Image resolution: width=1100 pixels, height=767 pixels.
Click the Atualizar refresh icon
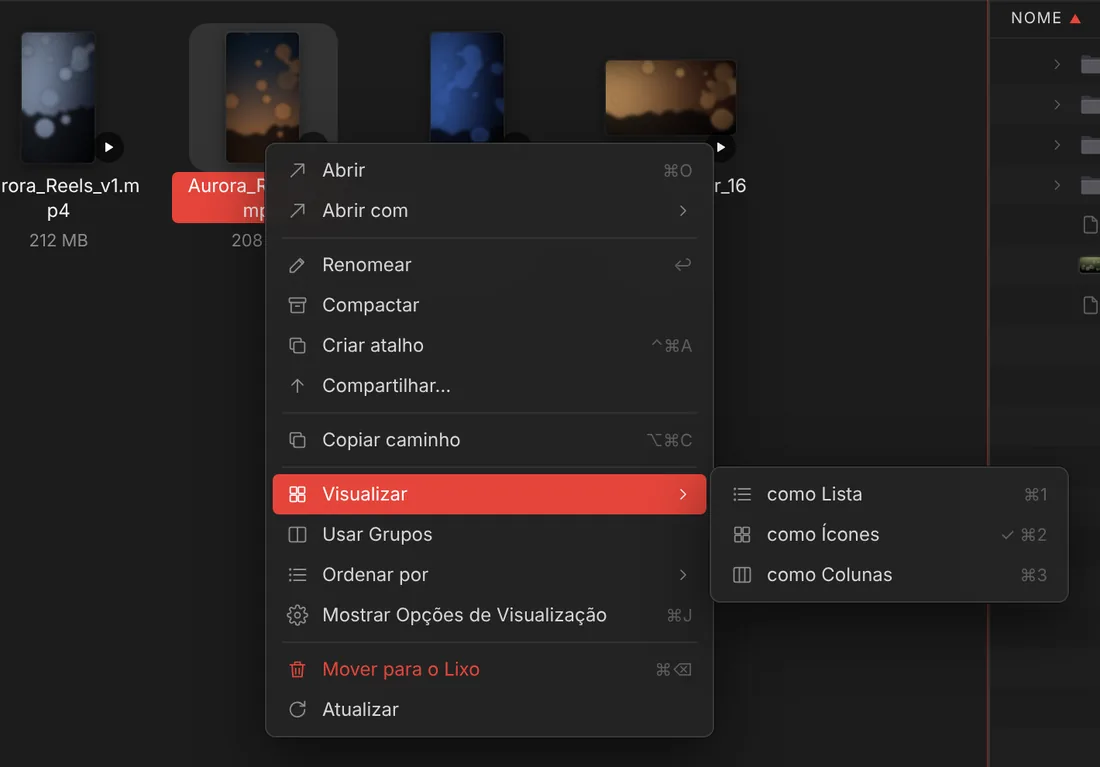pos(297,709)
